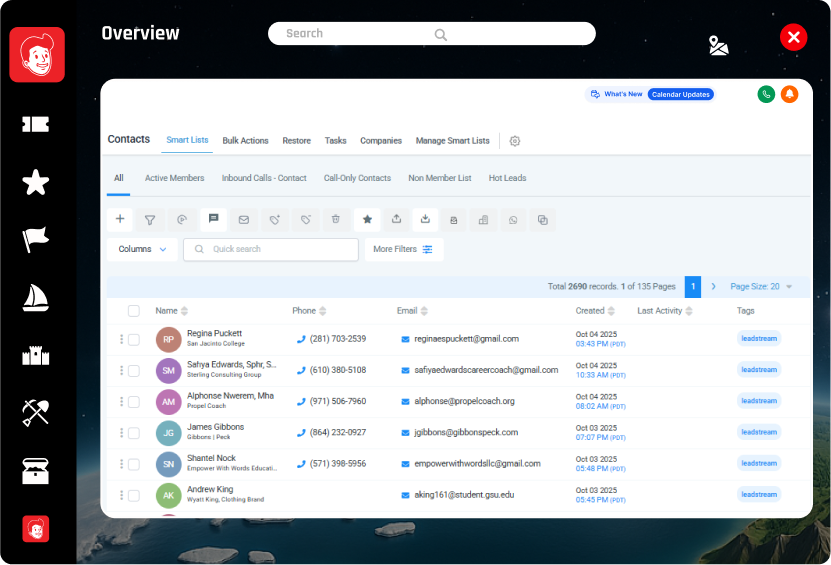
Task: Open the Page Size: 20 dropdown
Action: click(761, 286)
